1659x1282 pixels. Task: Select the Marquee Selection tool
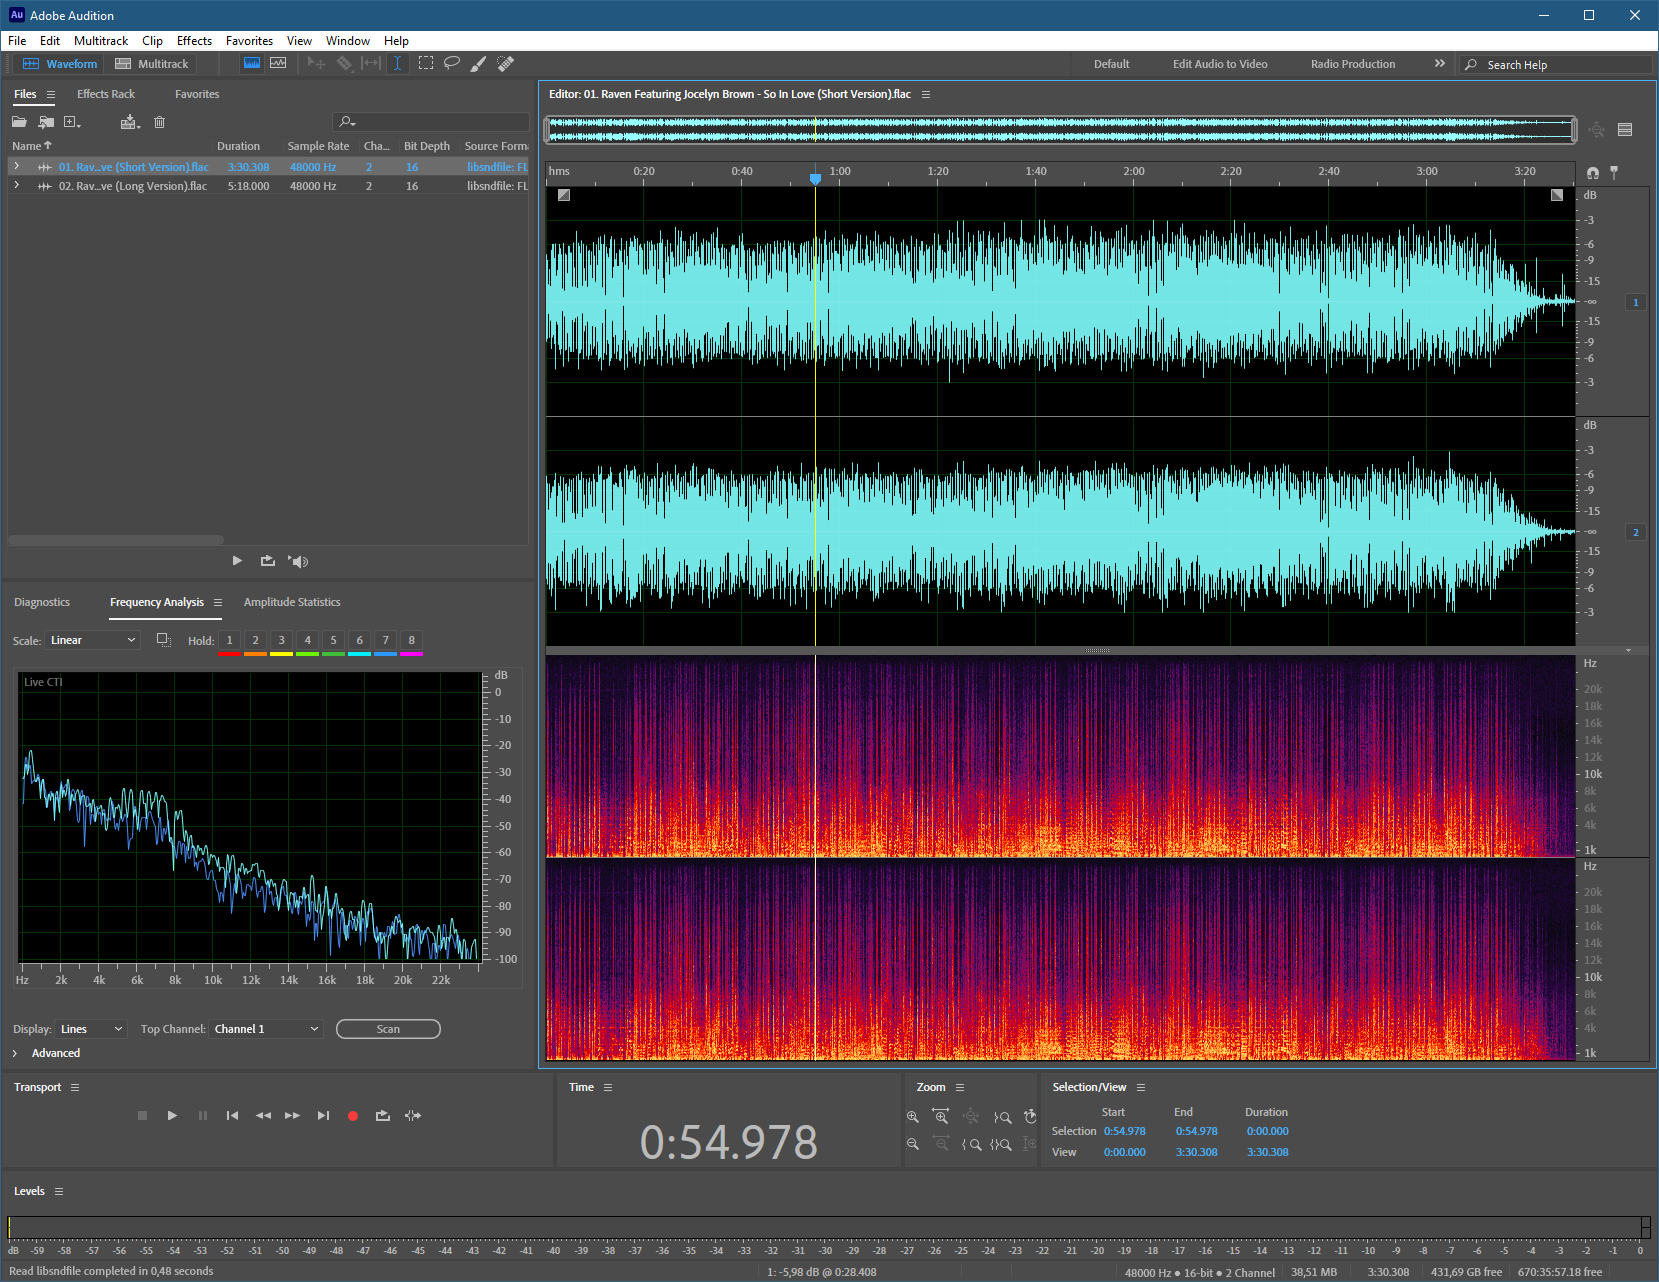click(426, 63)
